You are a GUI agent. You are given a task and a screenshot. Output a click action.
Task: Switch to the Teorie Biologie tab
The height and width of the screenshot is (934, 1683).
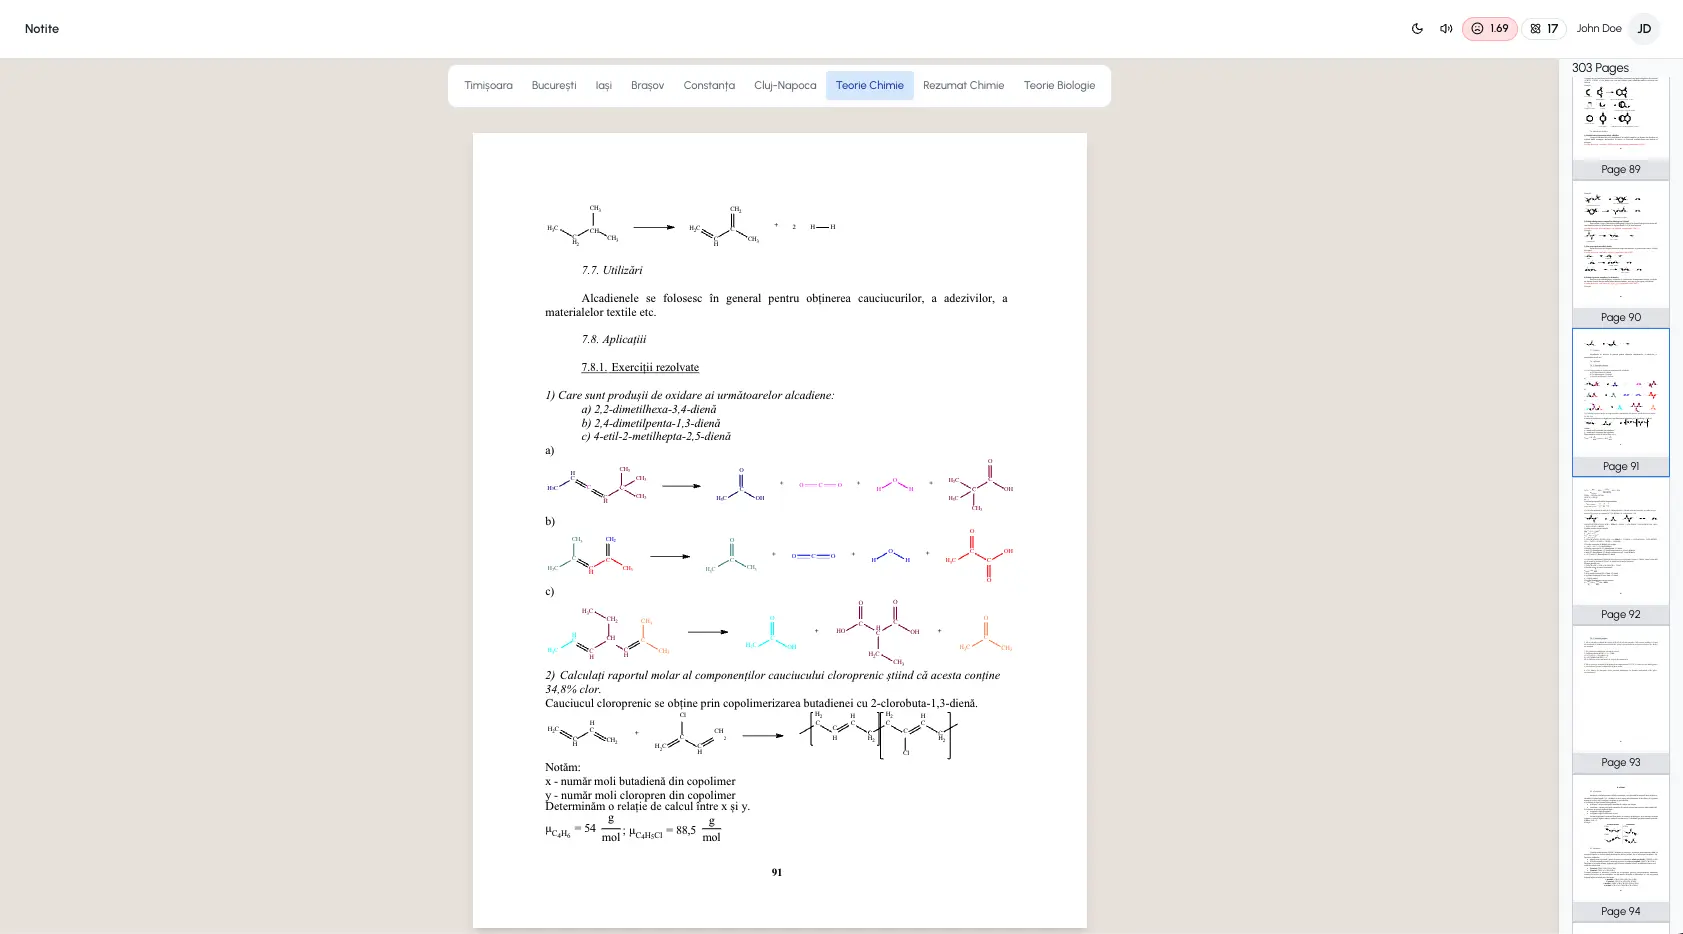point(1059,86)
